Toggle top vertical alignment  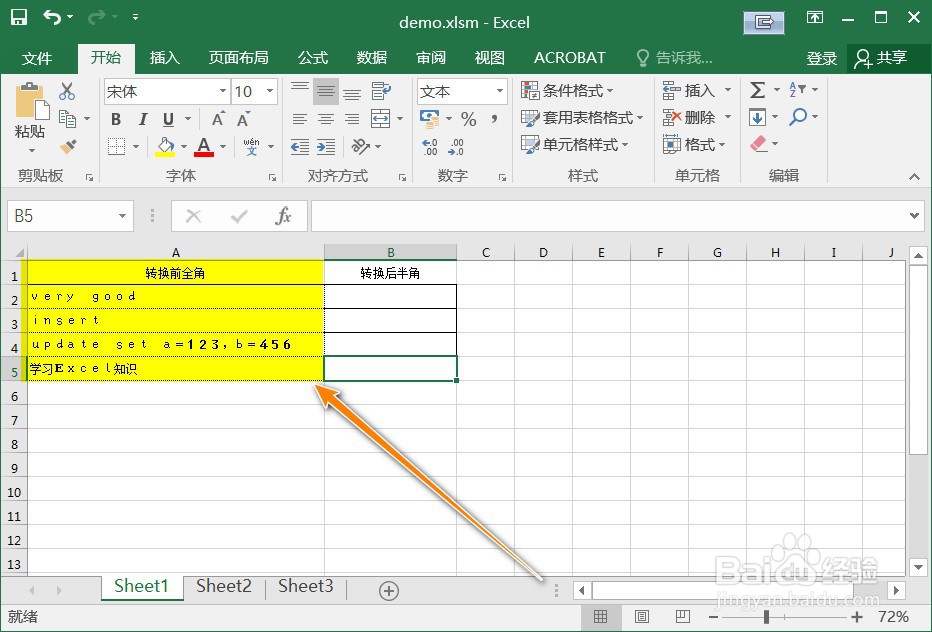coord(300,91)
